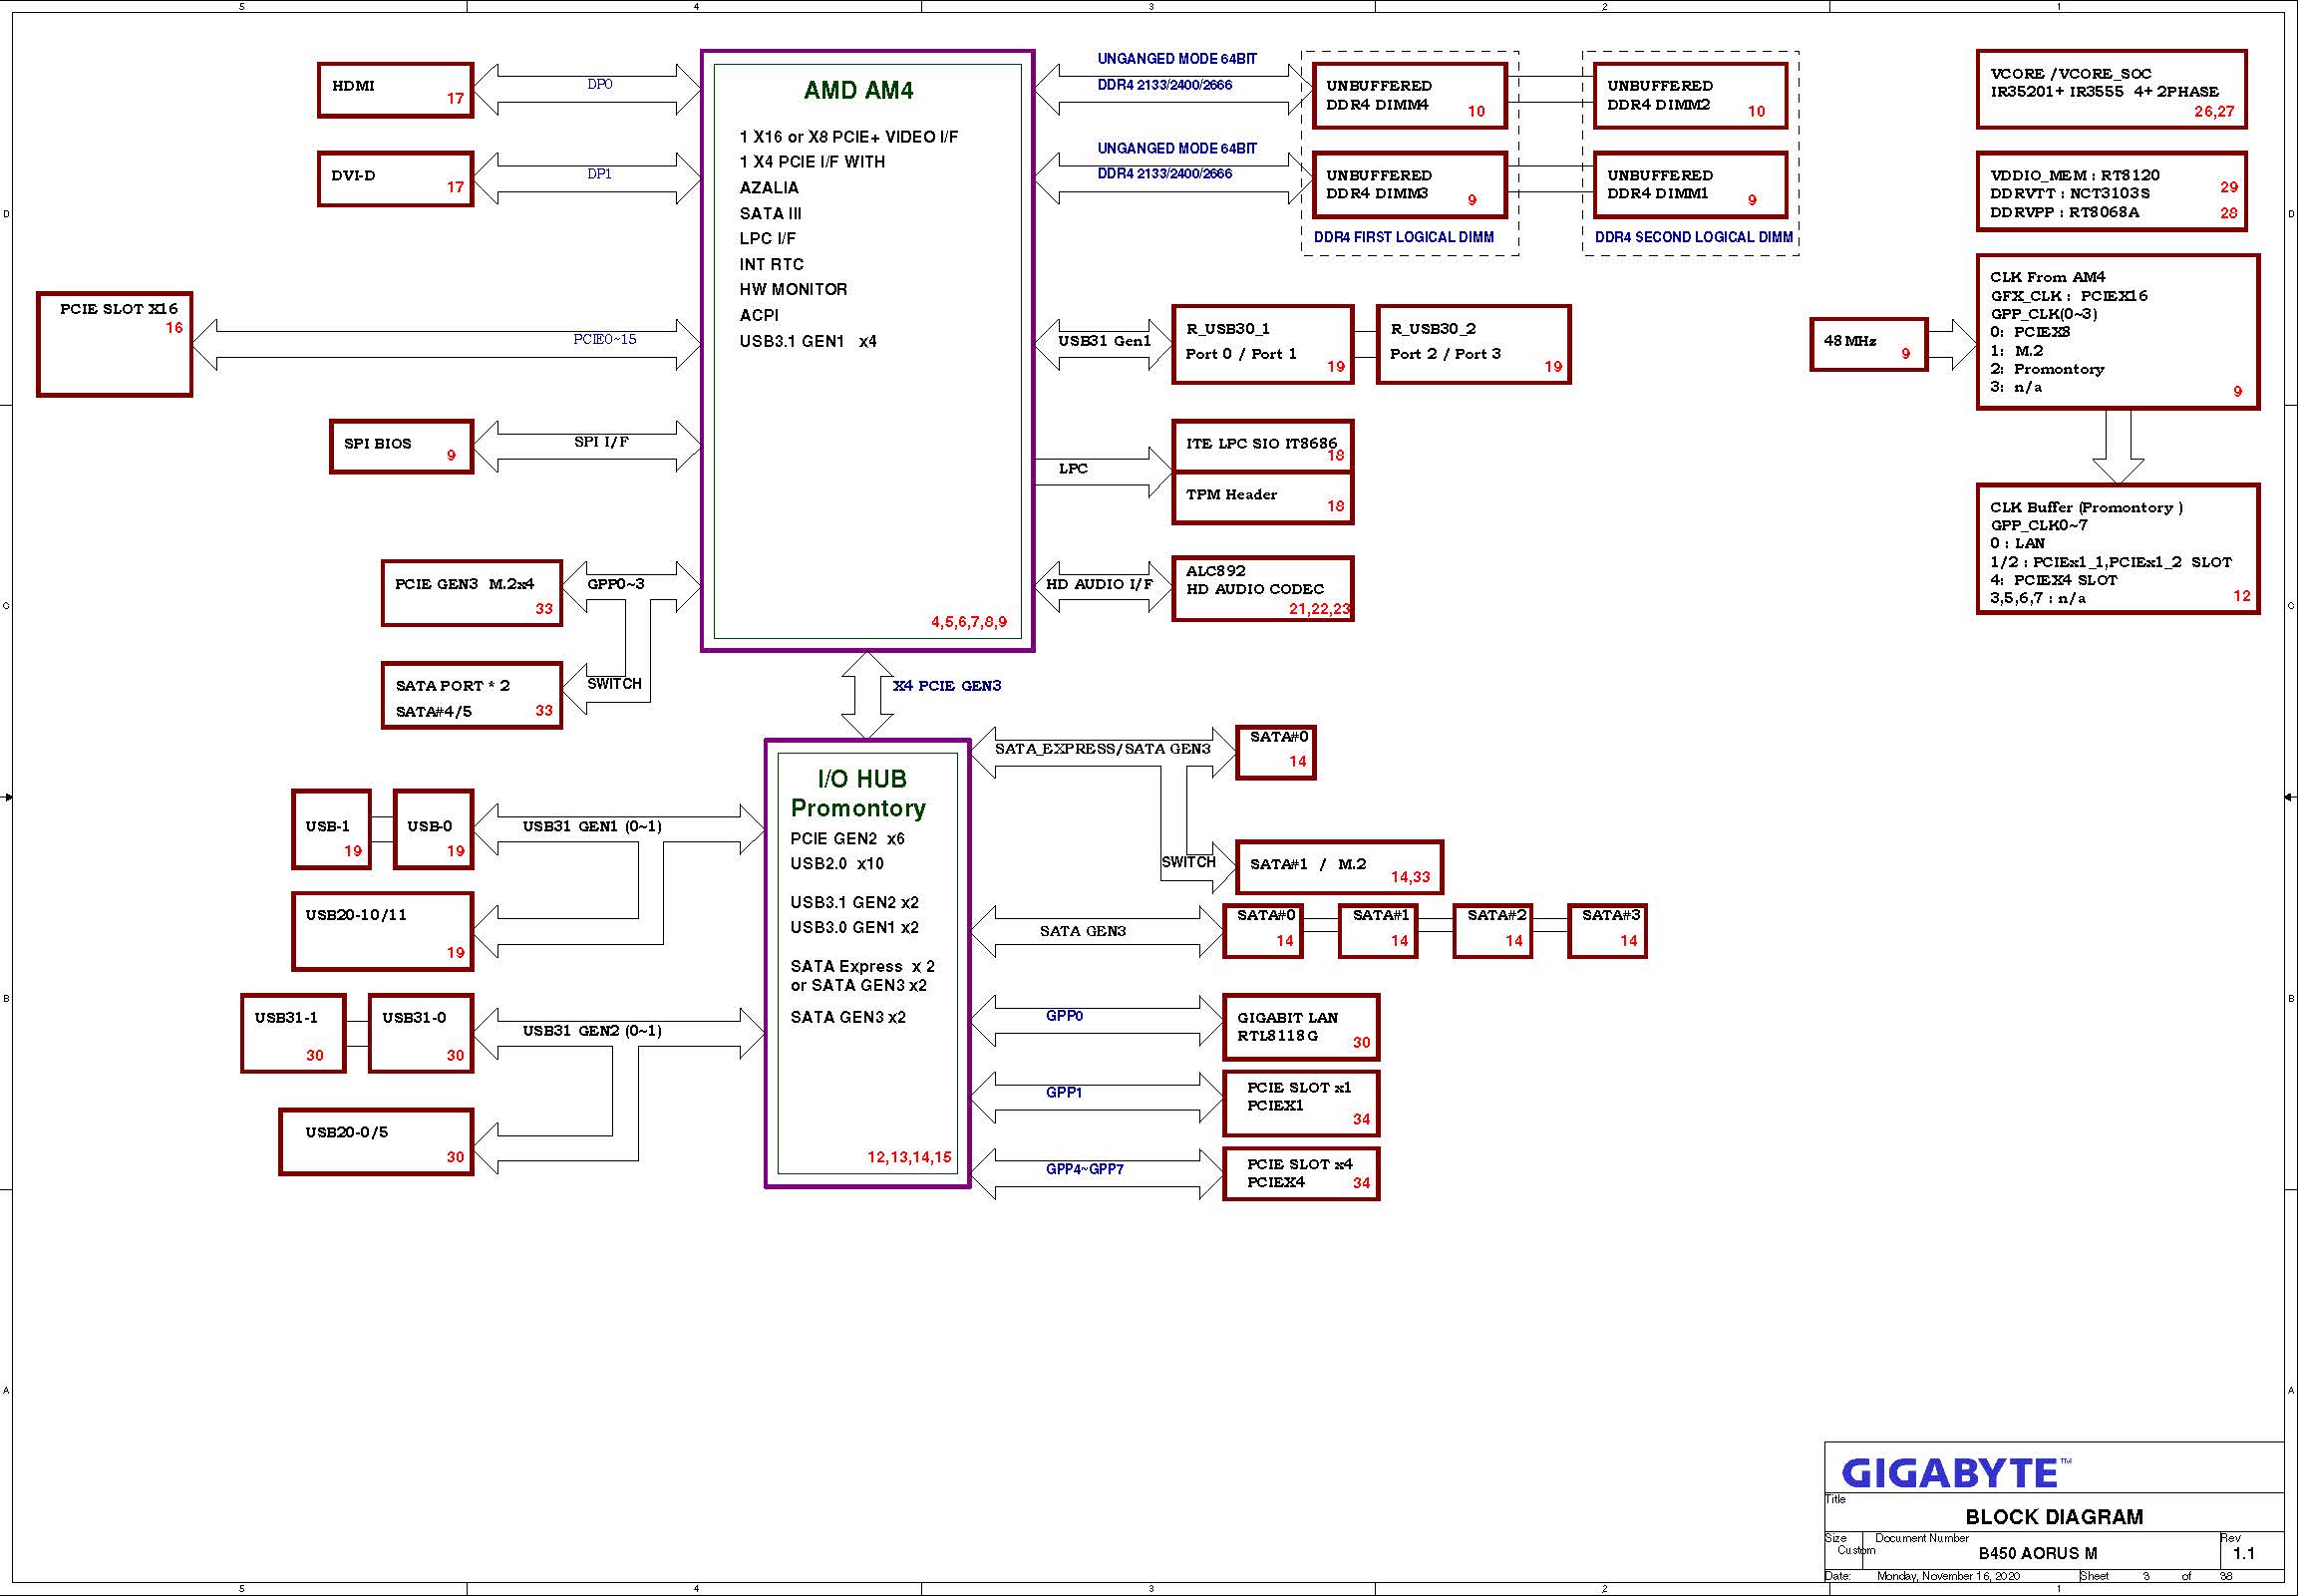This screenshot has height=1596, width=2298.
Task: Click the X4 PCIE GEN3 link label
Action: pyautogui.click(x=946, y=686)
